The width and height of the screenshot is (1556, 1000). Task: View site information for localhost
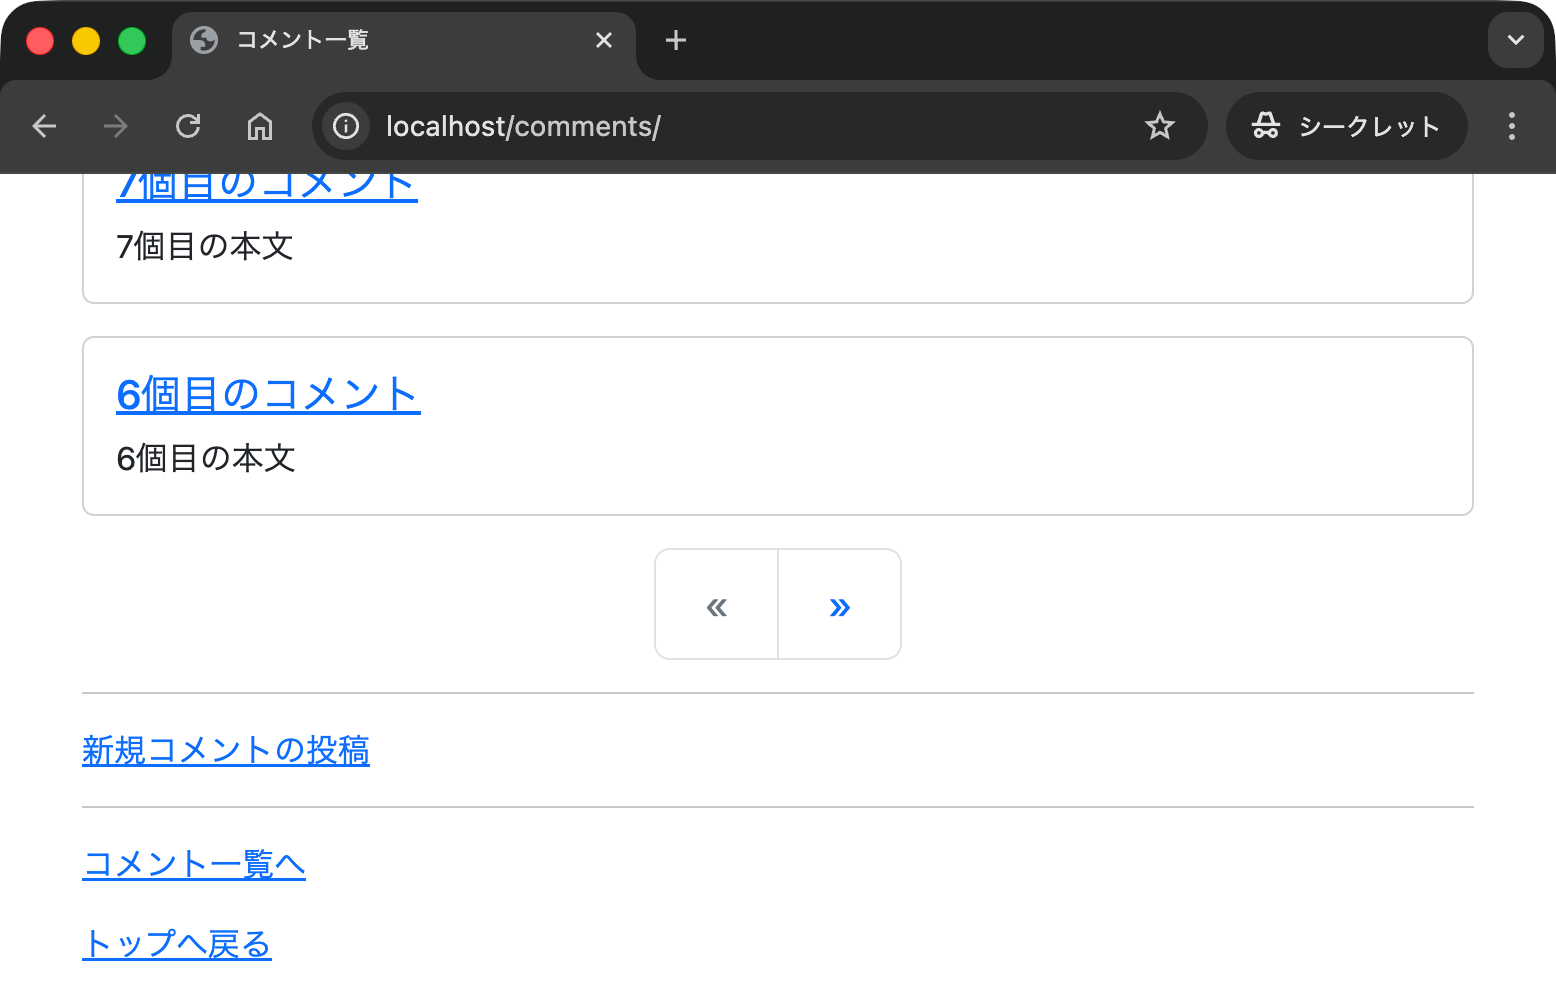click(x=346, y=126)
